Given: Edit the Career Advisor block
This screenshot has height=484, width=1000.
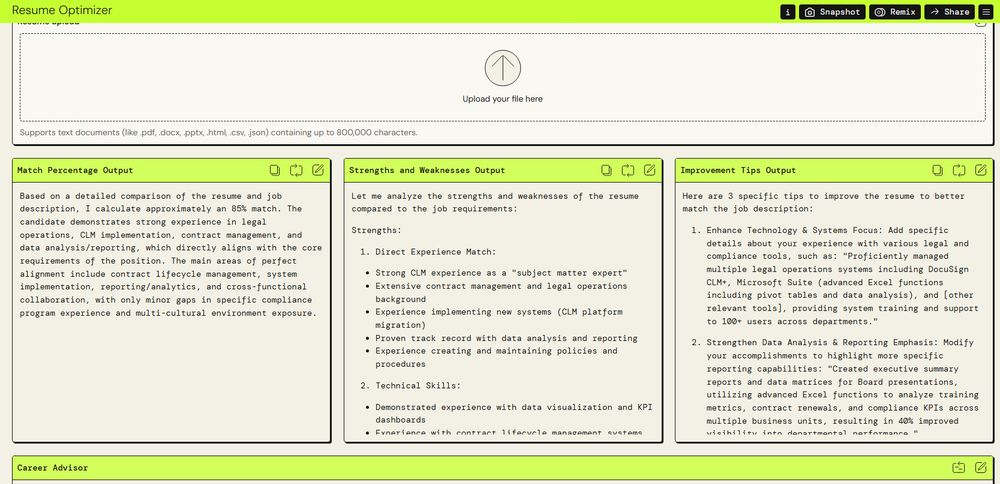Looking at the screenshot, I should pos(981,467).
